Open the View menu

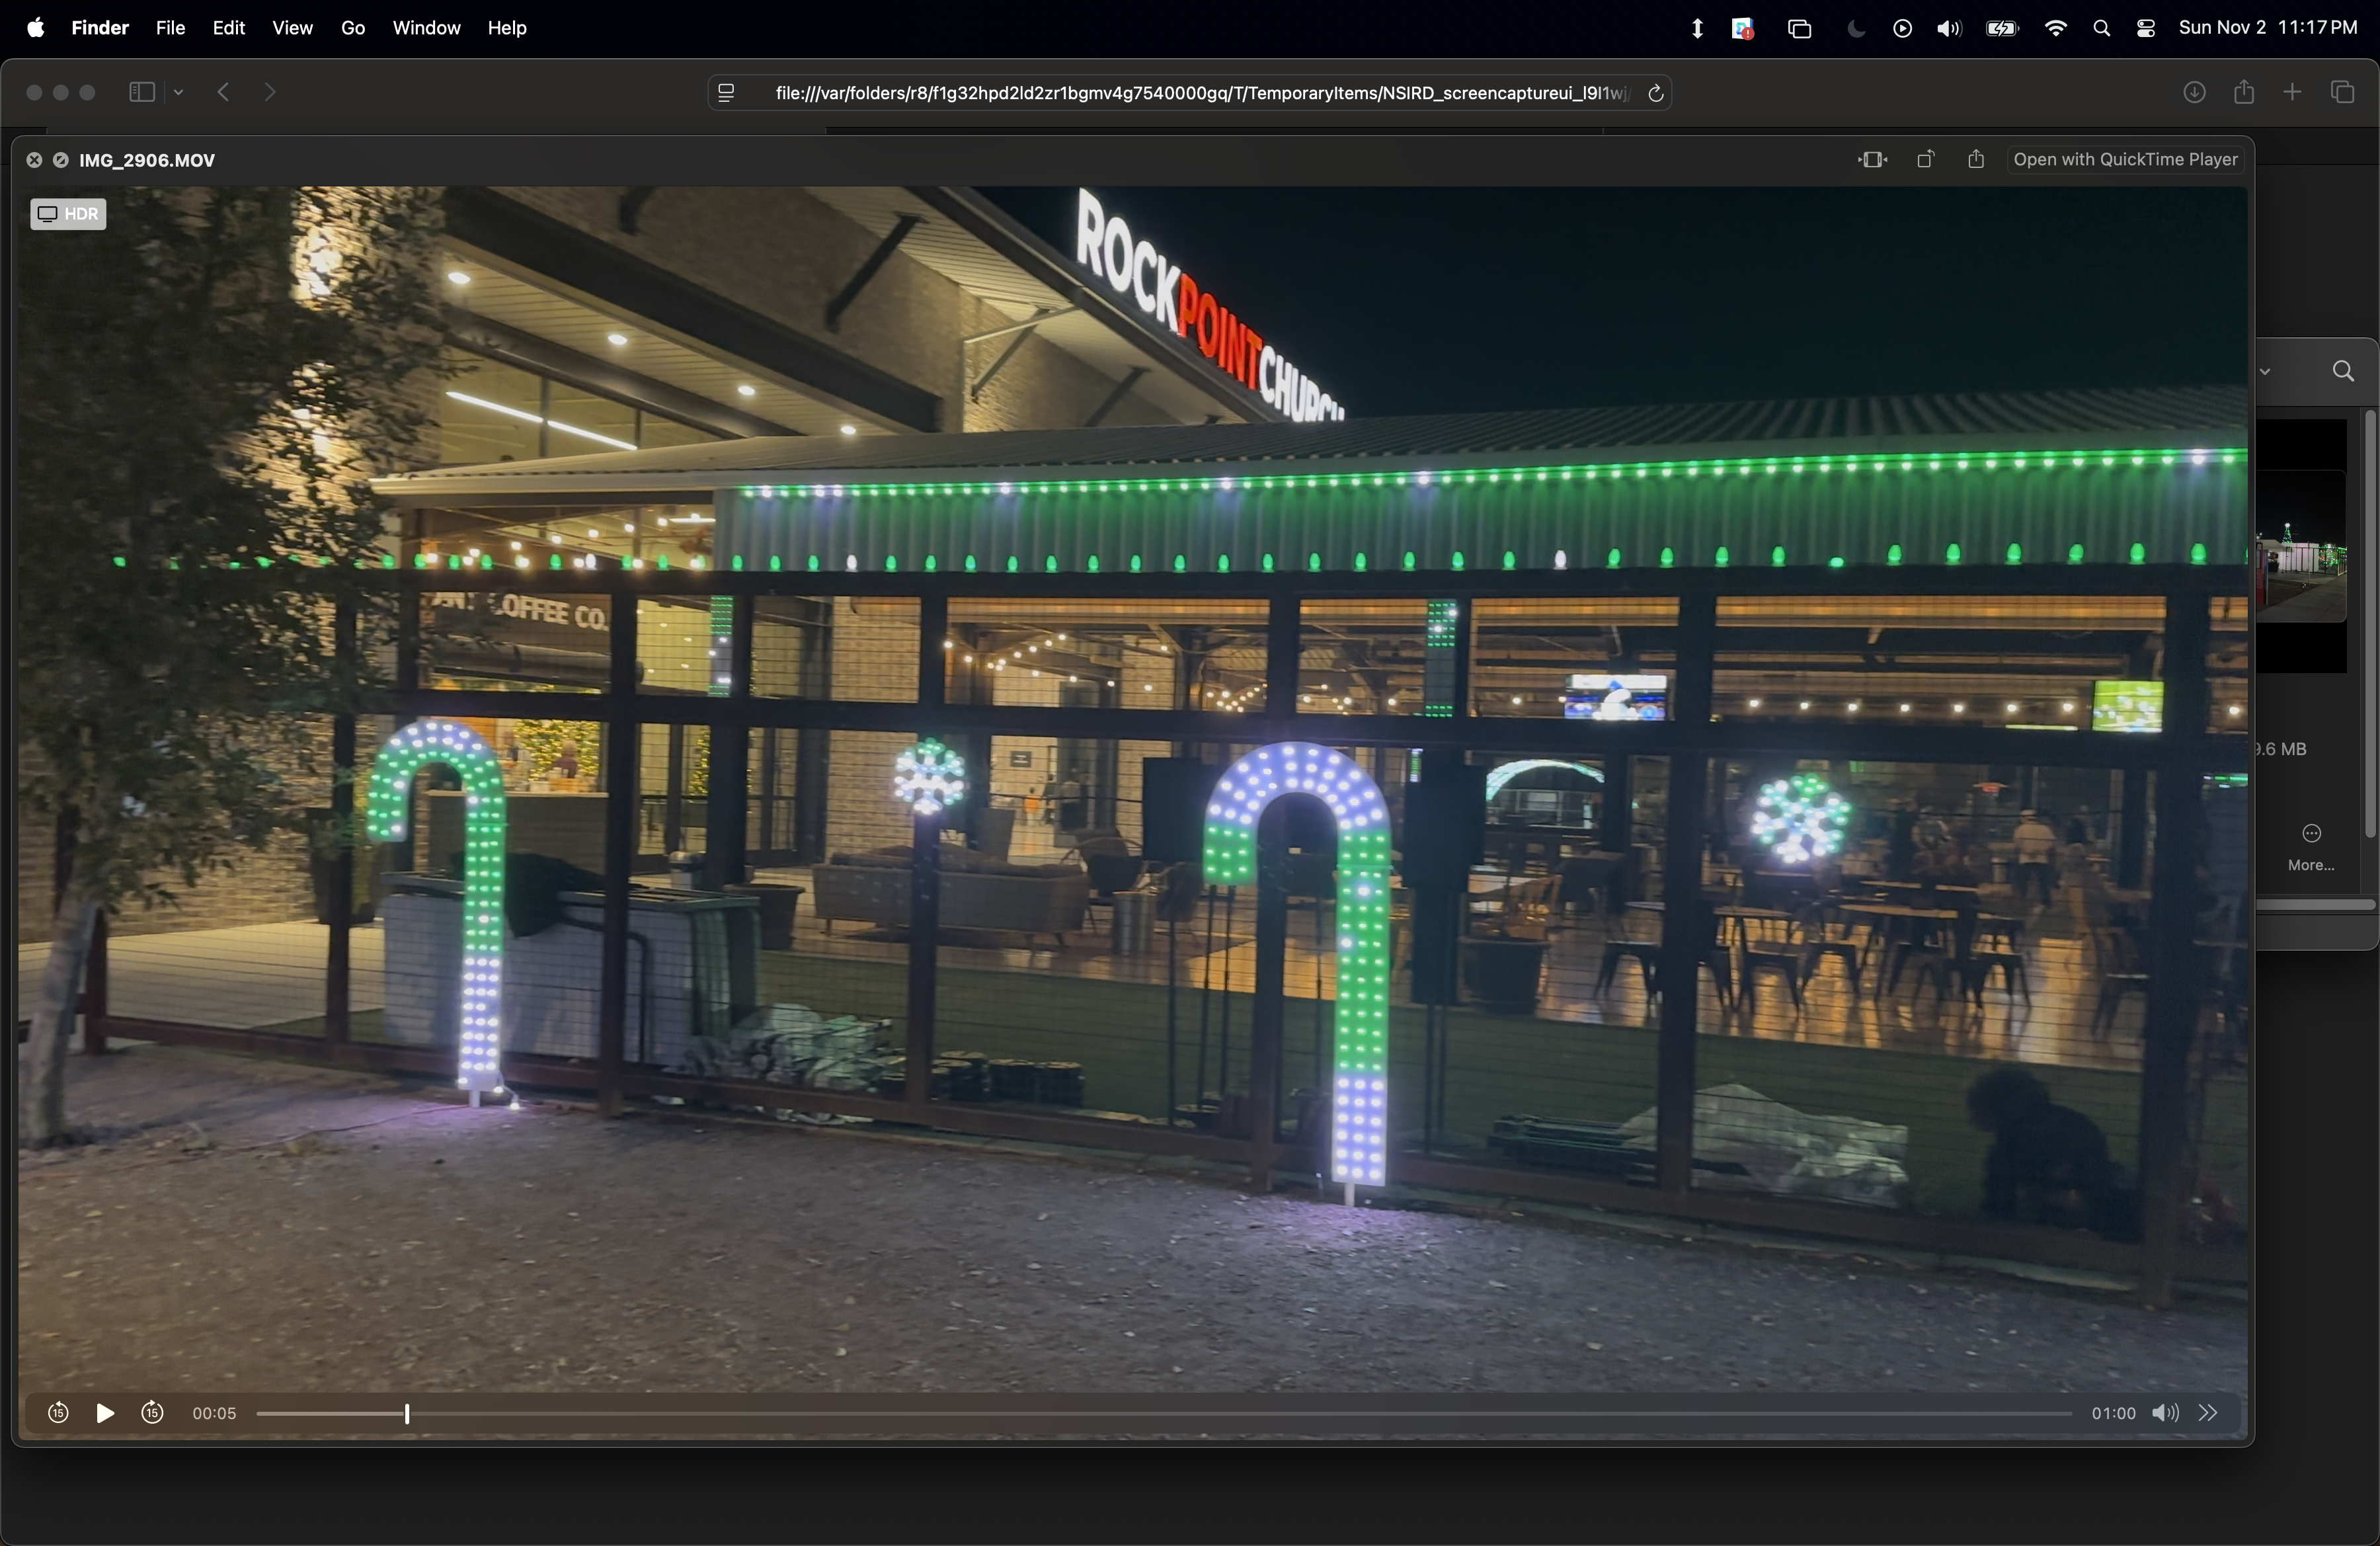[292, 28]
